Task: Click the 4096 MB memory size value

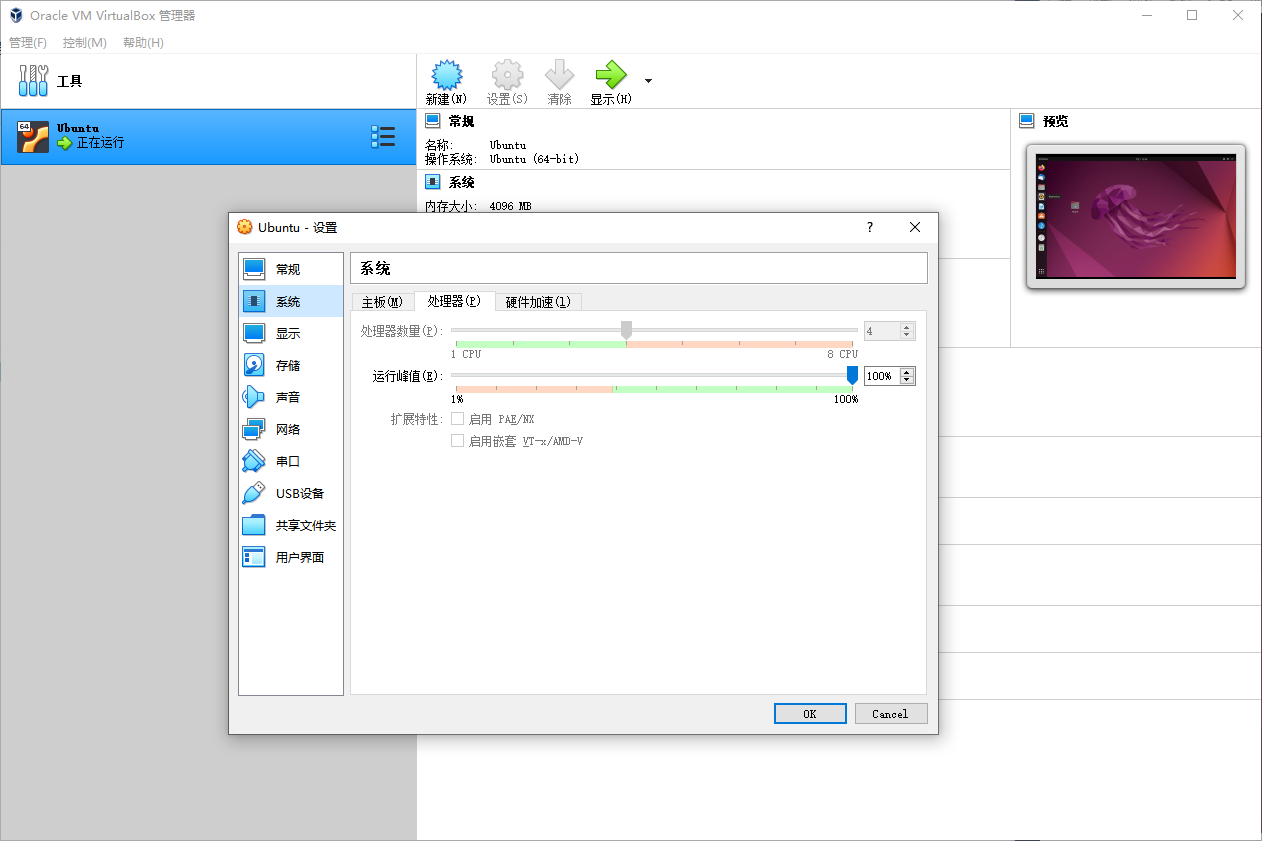Action: (x=510, y=206)
